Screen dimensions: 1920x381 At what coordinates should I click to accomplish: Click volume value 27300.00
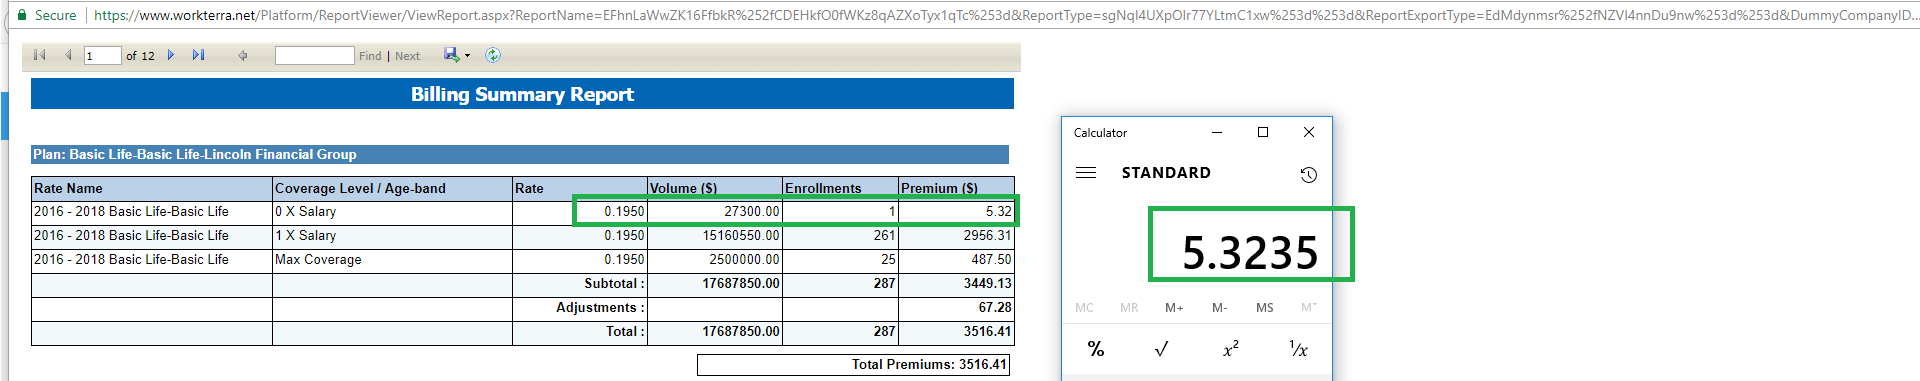click(752, 212)
